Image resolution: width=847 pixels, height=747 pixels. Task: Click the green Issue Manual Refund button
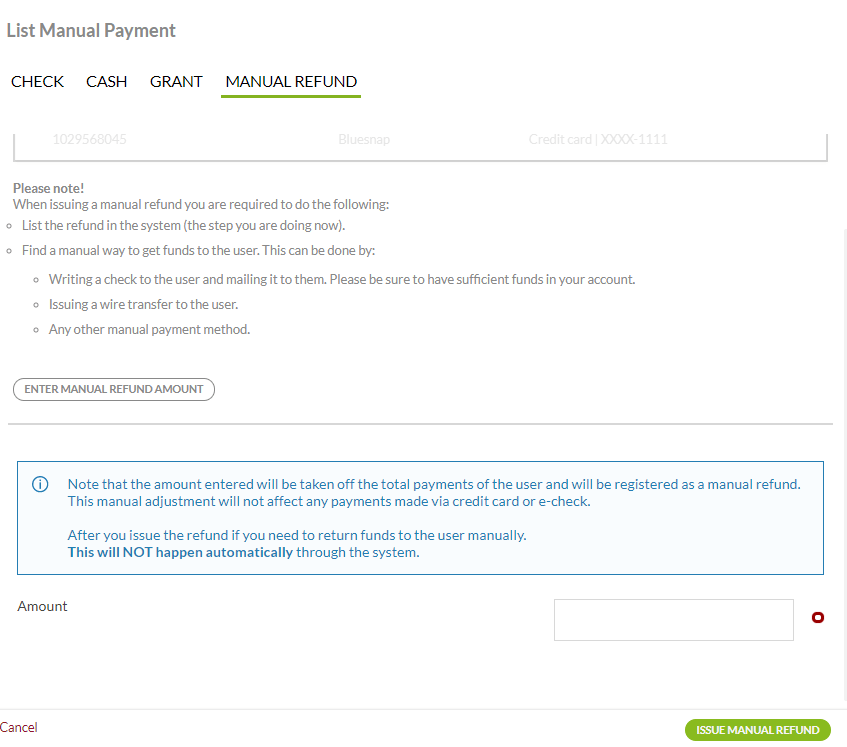click(758, 730)
